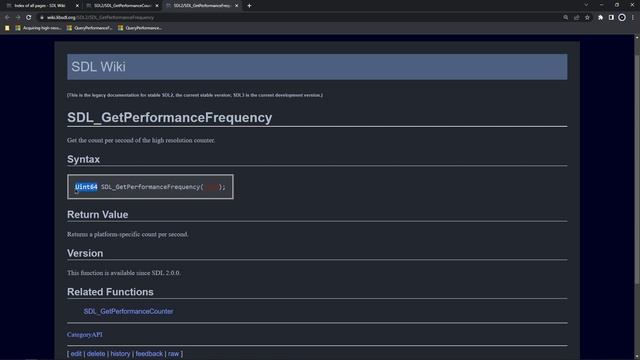640x360 pixels.
Task: Open the 'edit' page link
Action: [x=76, y=354]
